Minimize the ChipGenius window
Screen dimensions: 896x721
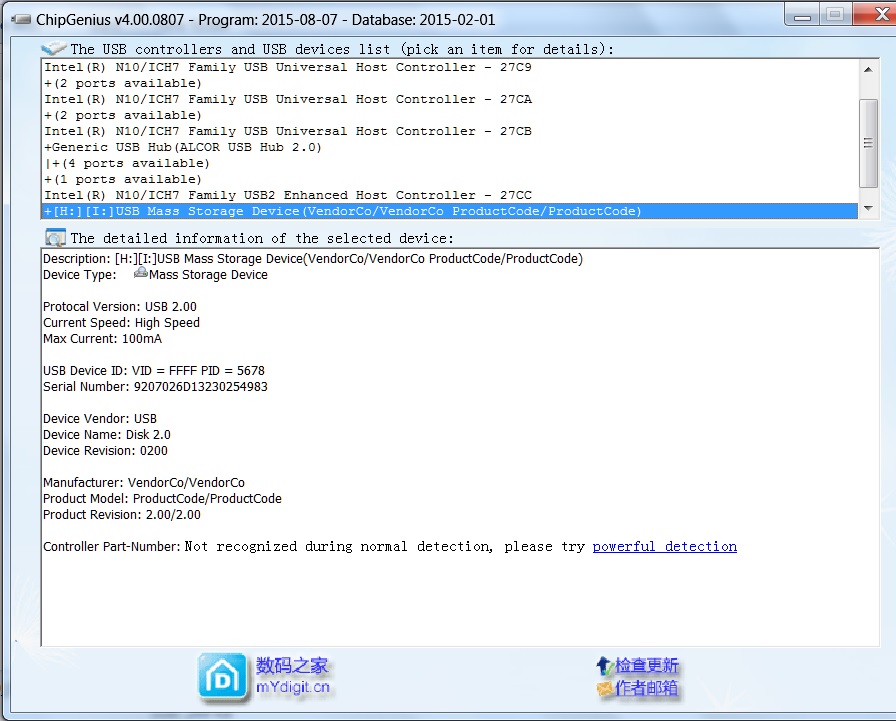point(802,15)
